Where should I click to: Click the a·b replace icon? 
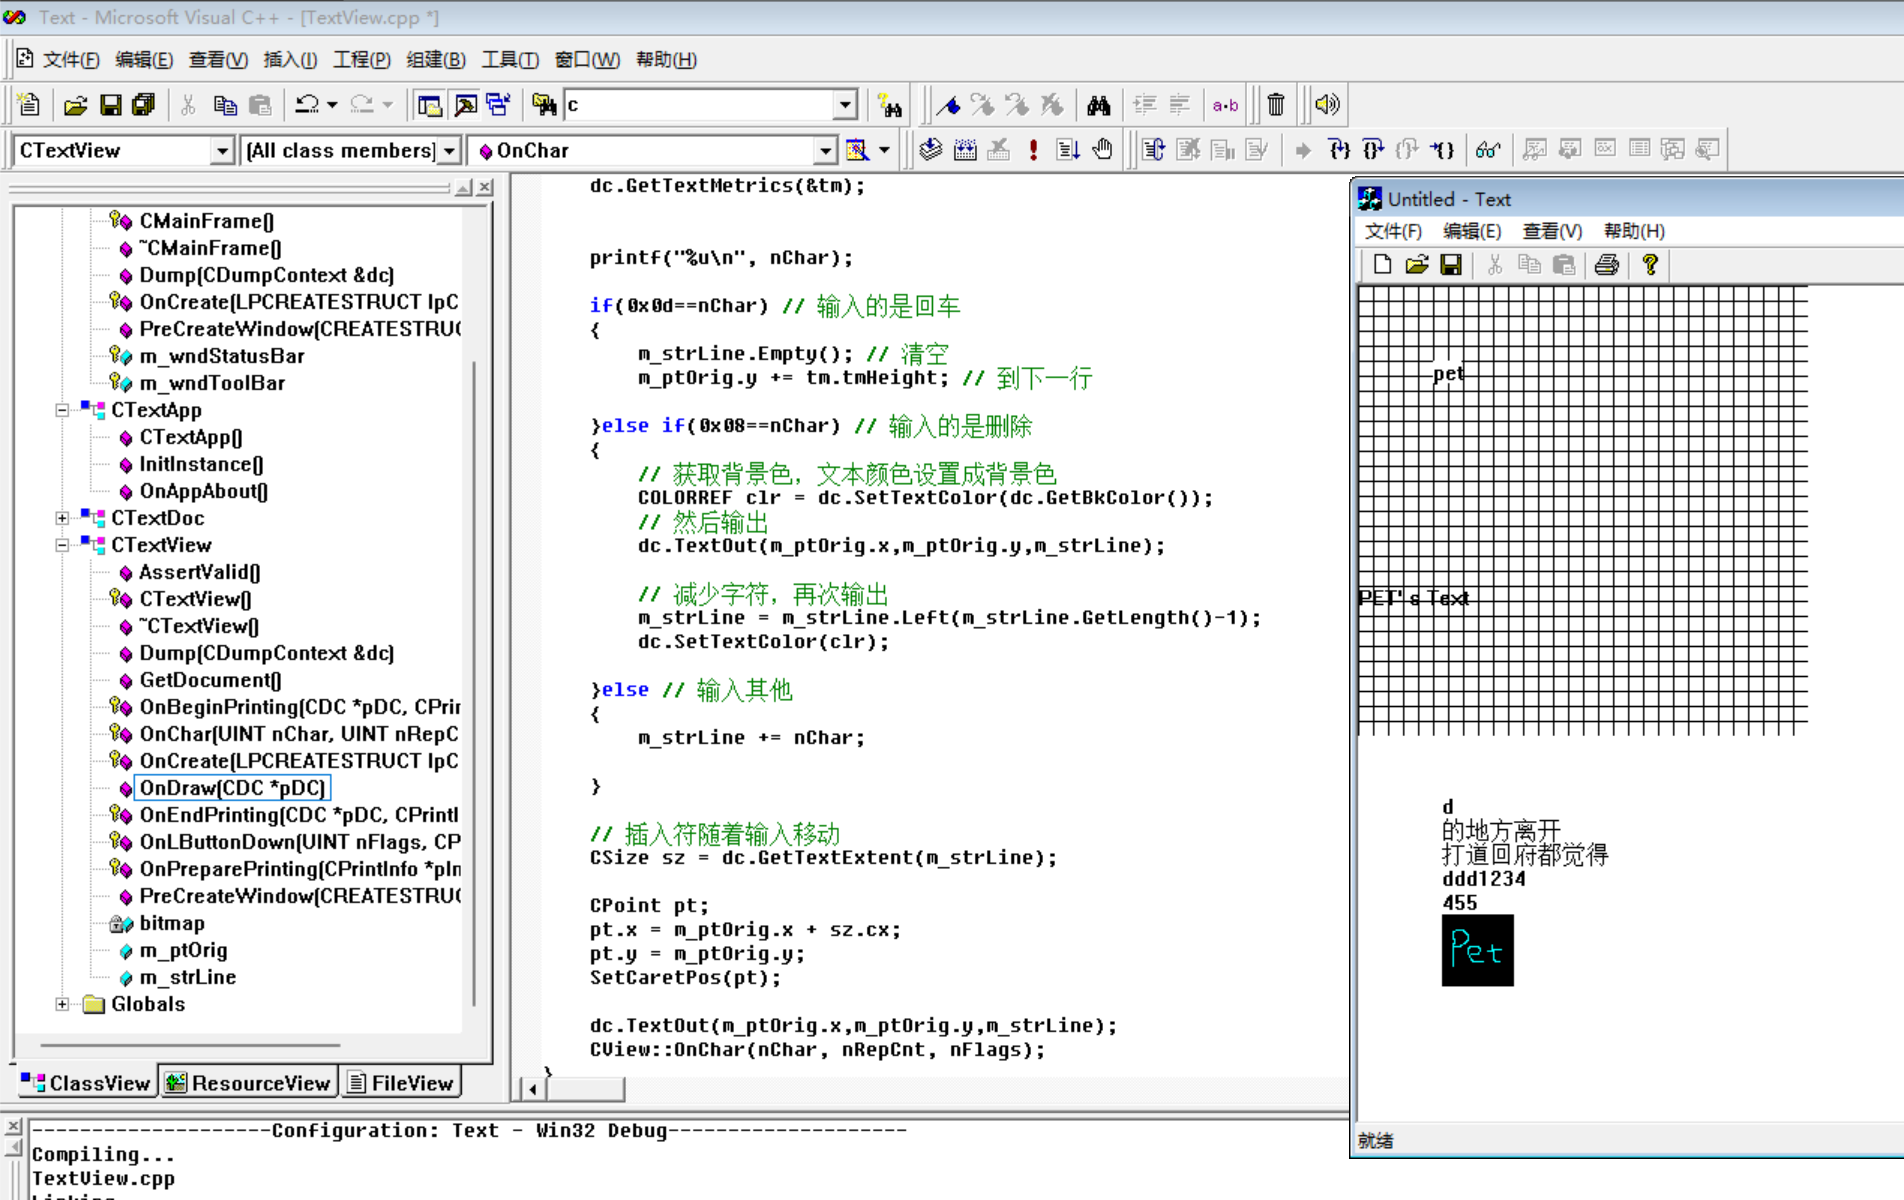point(1225,104)
